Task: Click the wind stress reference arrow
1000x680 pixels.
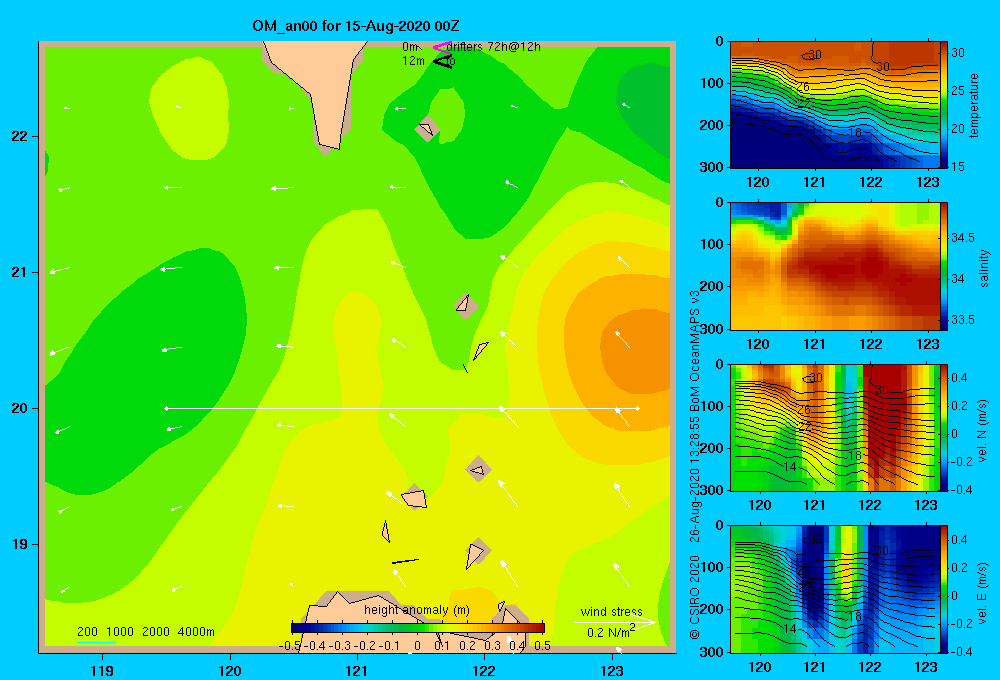Action: pyautogui.click(x=615, y=622)
